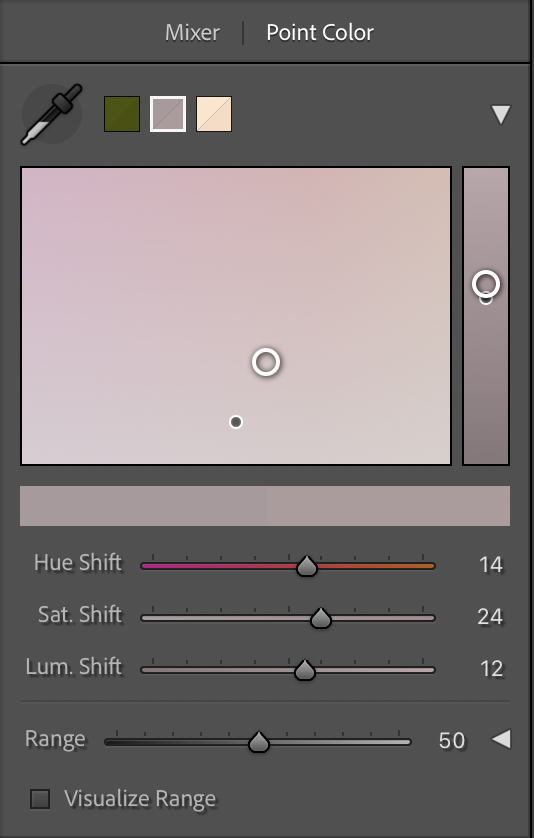
Task: Open the Point Color tab
Action: click(320, 33)
